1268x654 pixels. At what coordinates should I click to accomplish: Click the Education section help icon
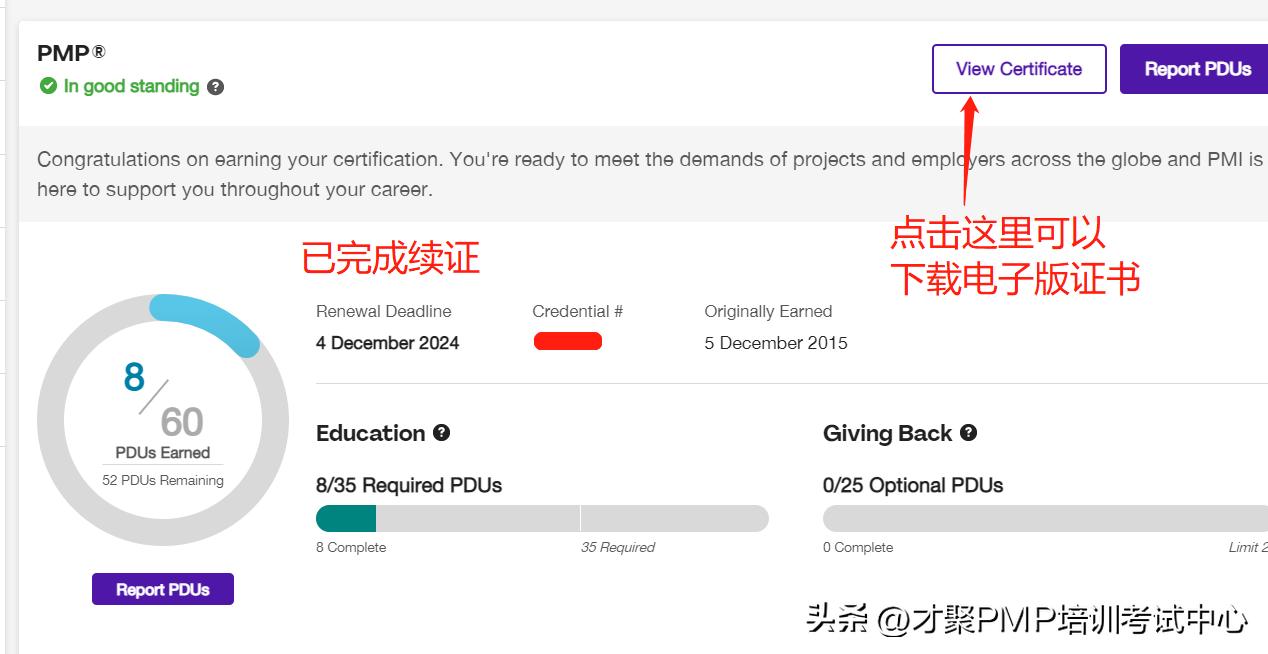[x=440, y=434]
